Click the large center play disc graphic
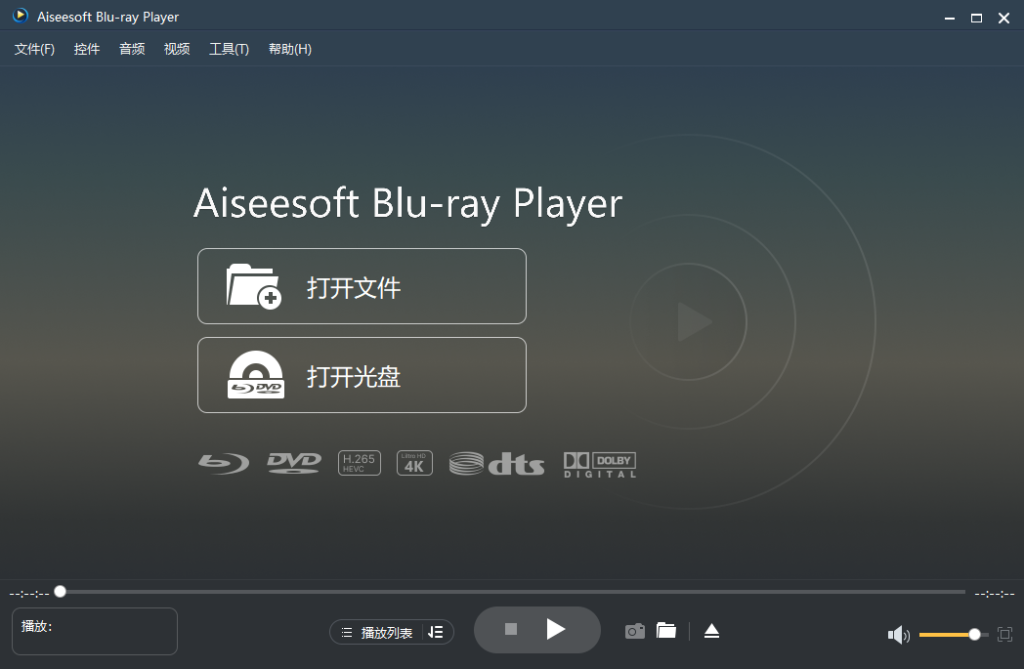This screenshot has height=669, width=1024. [x=688, y=321]
